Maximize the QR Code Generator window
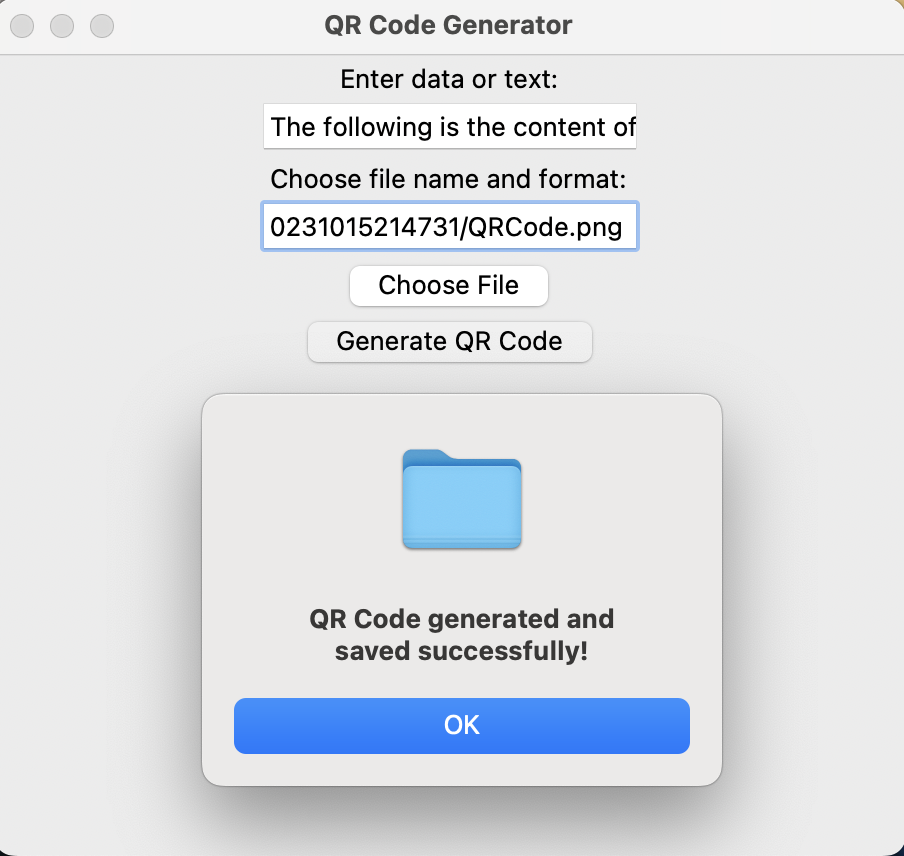The width and height of the screenshot is (904, 856). (x=102, y=26)
